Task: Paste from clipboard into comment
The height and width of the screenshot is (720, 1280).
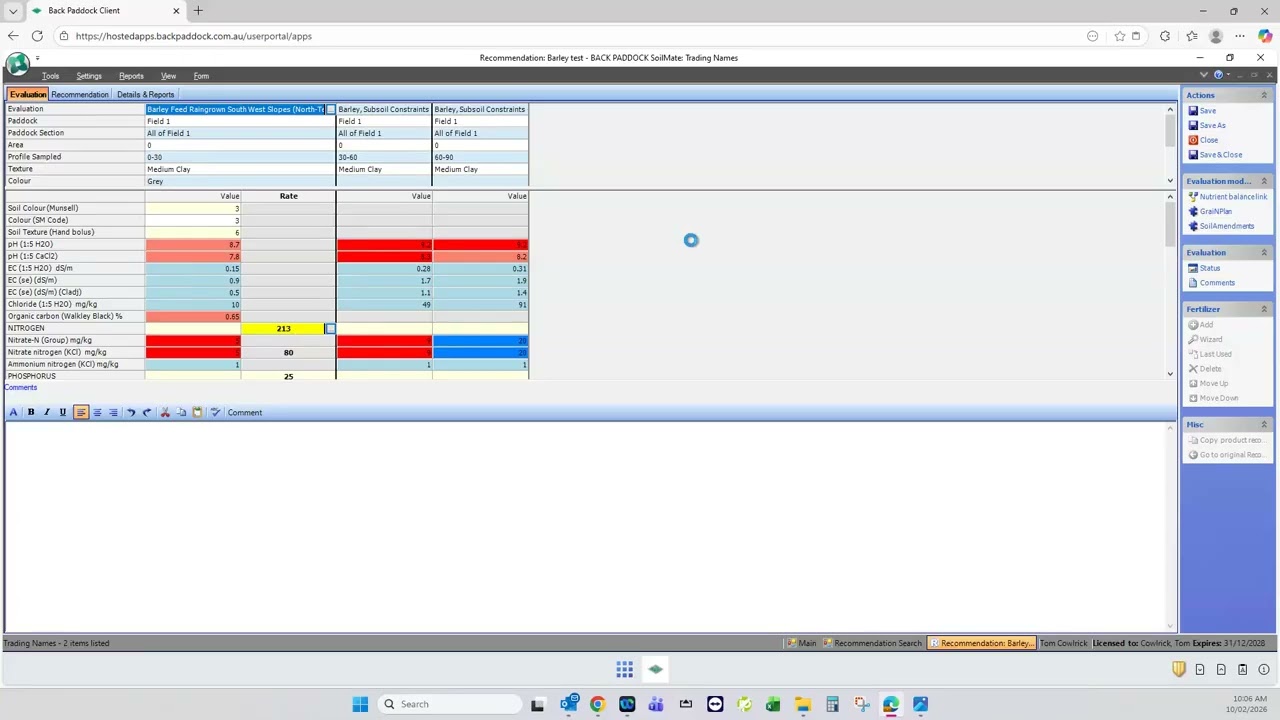Action: coord(197,412)
